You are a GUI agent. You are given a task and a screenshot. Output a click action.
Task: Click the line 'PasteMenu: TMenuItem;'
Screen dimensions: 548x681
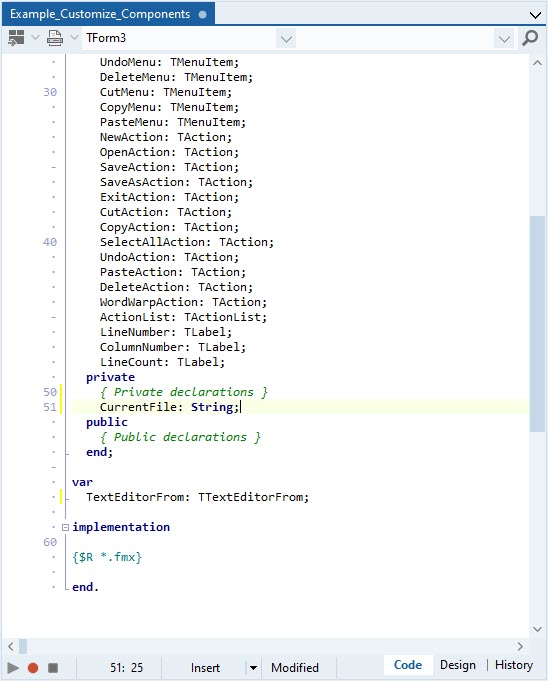pyautogui.click(x=173, y=122)
